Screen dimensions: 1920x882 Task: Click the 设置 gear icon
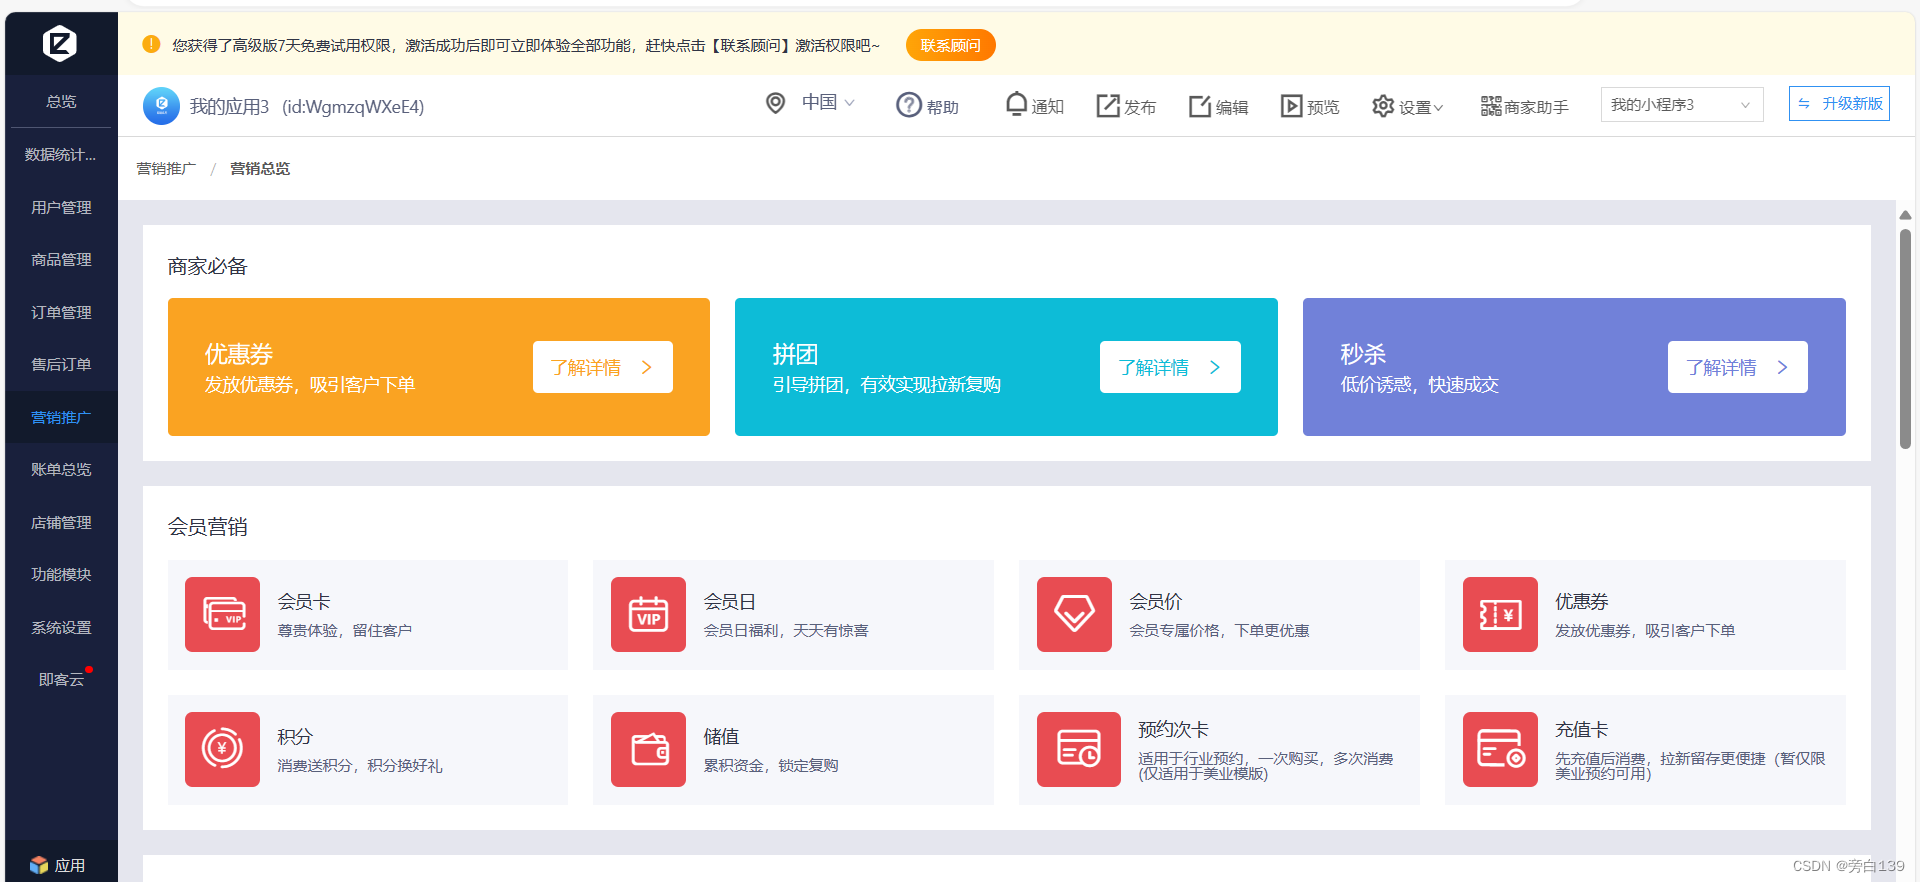(1383, 106)
